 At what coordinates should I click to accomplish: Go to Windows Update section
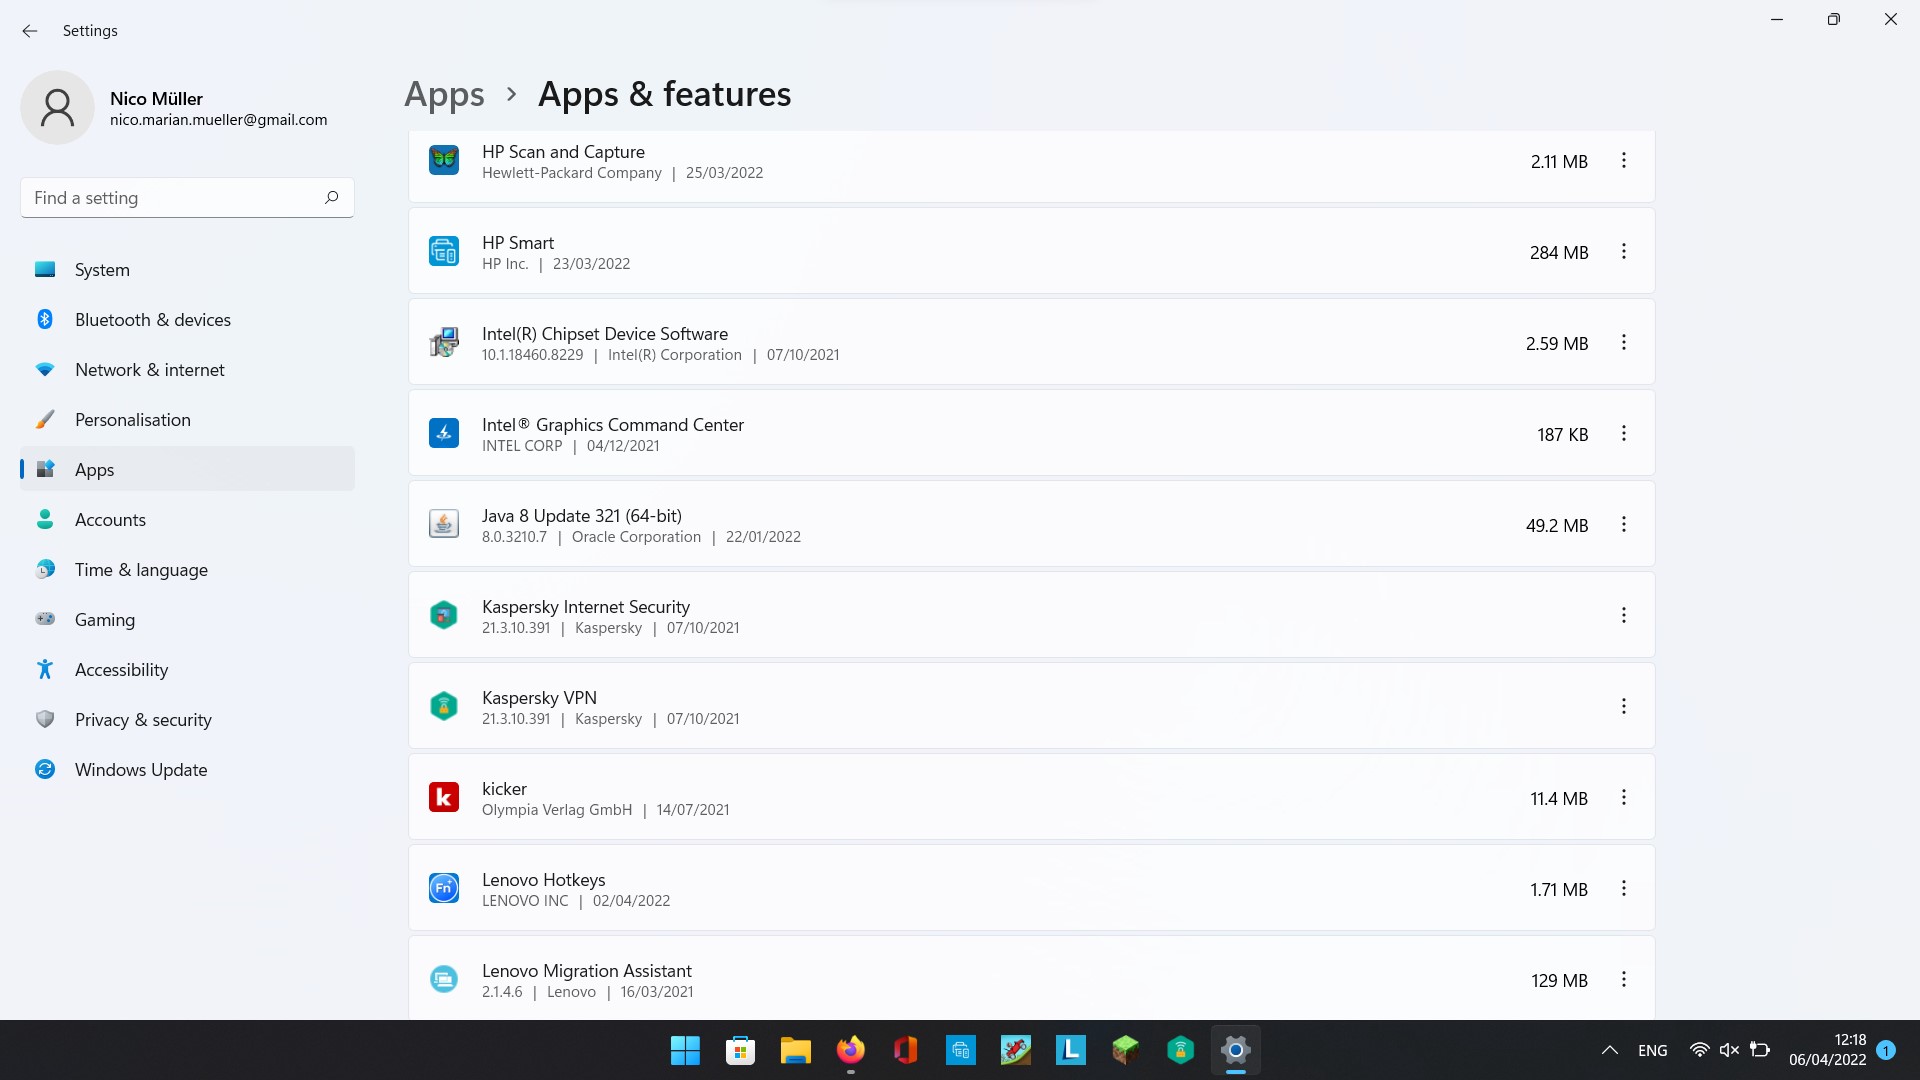[x=141, y=770]
